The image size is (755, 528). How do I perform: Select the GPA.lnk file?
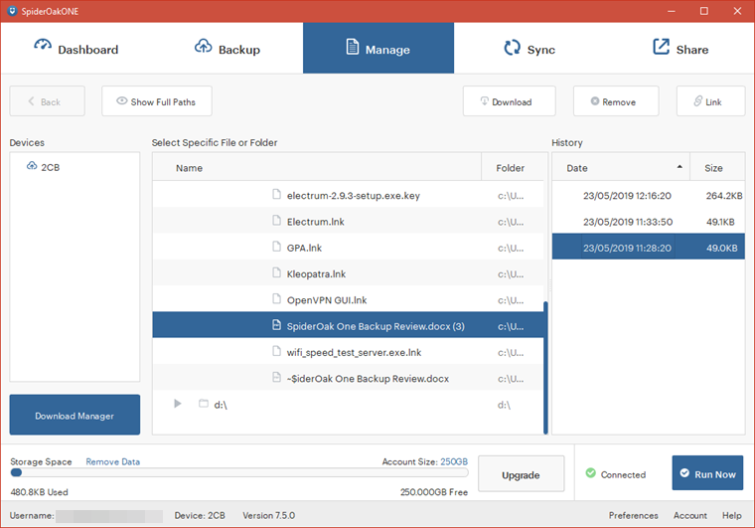click(348, 247)
